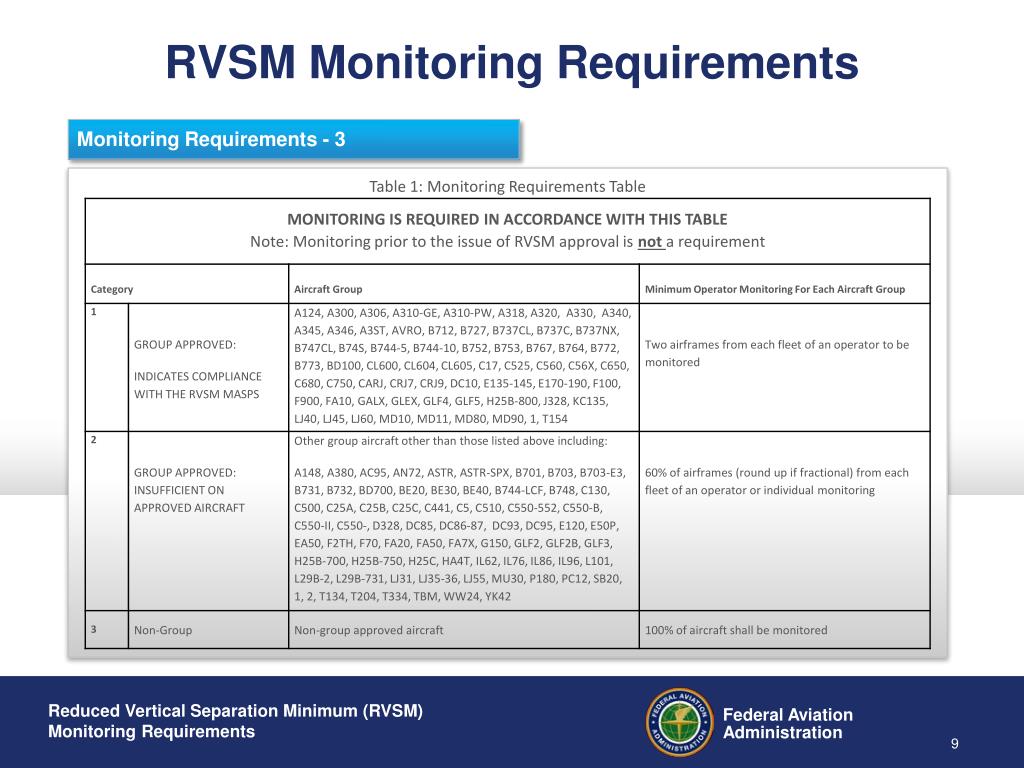Click the aircraft list line starting 'A148, A380, AC95'
Viewport: 1024px width, 768px height.
pos(460,472)
